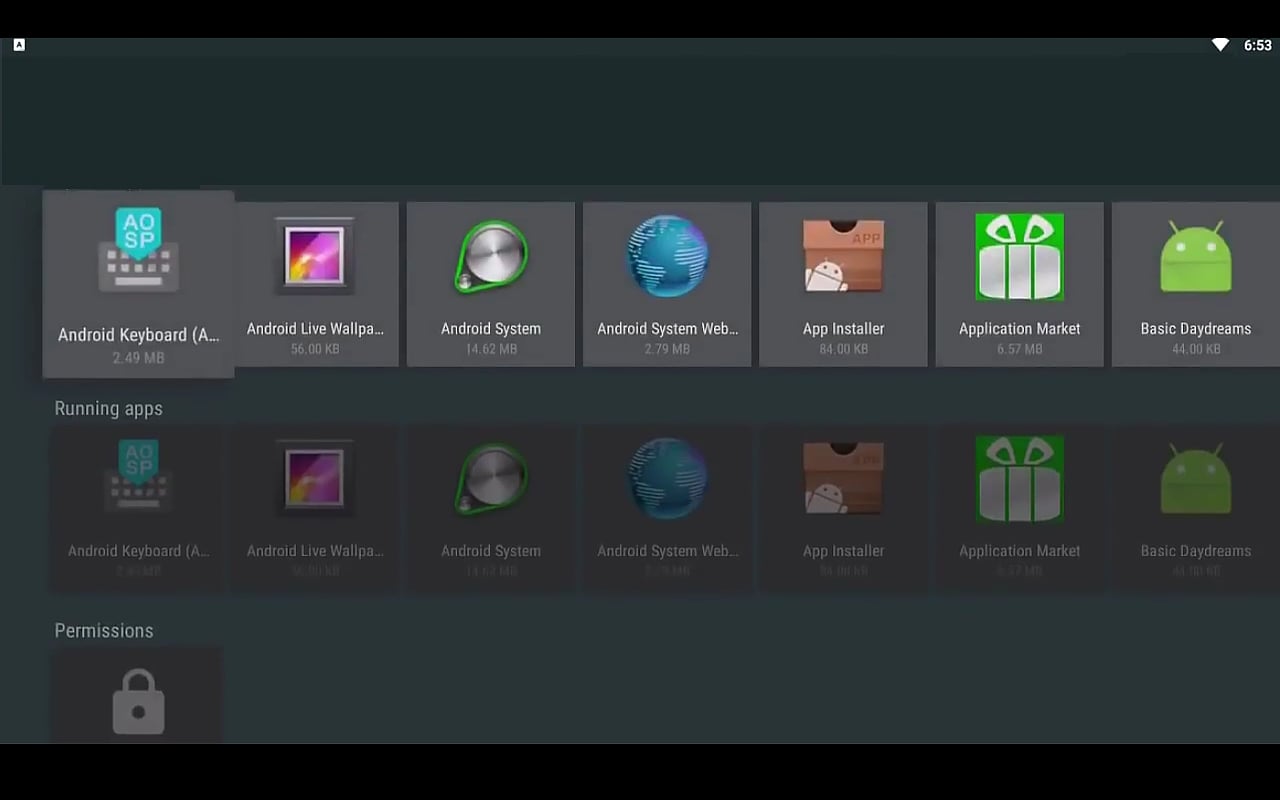The image size is (1280, 800).
Task: Open Android Keyboard (AOSP) app details
Action: click(x=138, y=285)
